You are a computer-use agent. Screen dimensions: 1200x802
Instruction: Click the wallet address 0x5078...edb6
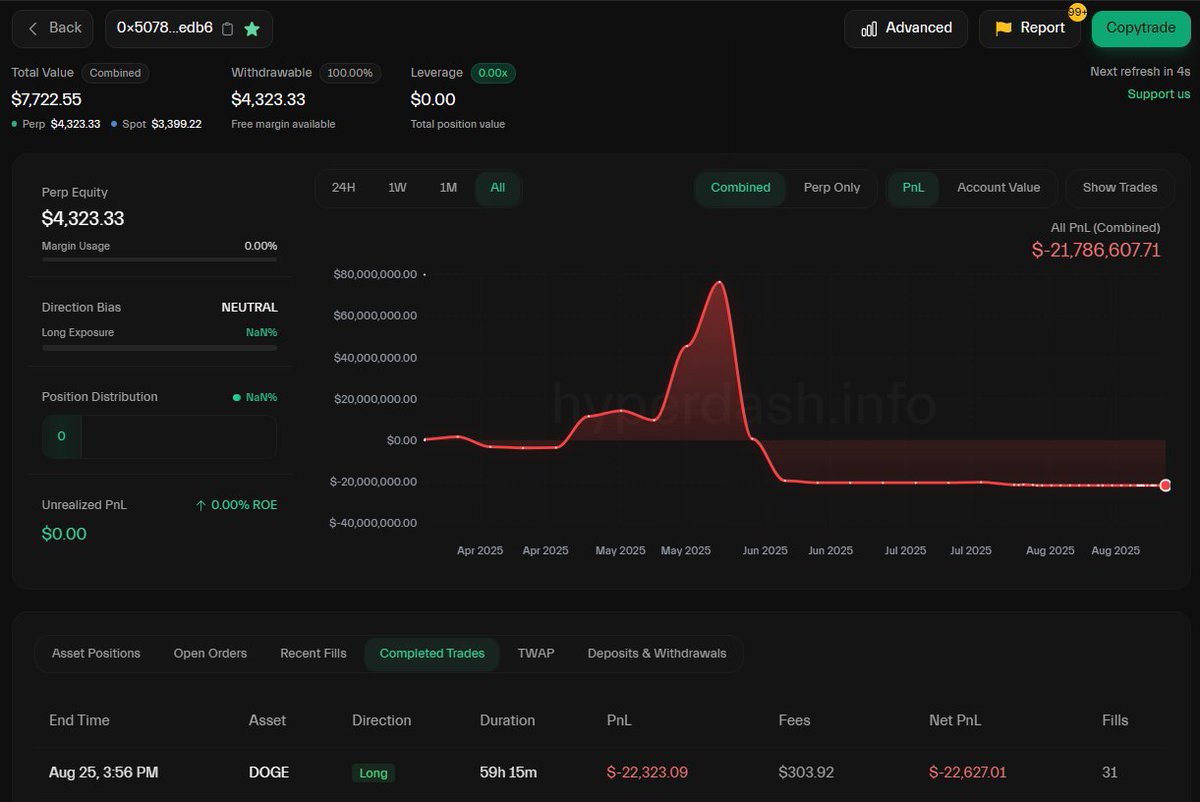[x=165, y=28]
